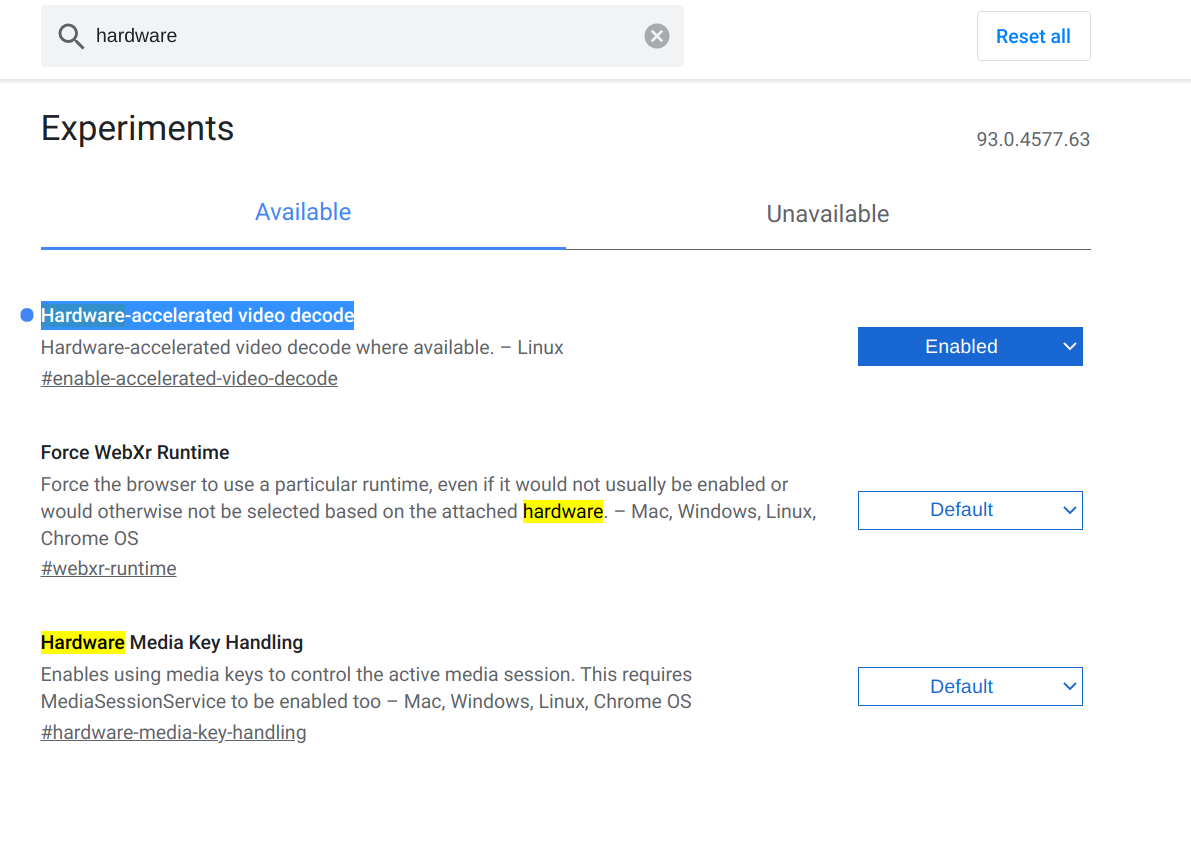The width and height of the screenshot is (1191, 850).
Task: Click the Experiments page heading
Action: tap(137, 129)
